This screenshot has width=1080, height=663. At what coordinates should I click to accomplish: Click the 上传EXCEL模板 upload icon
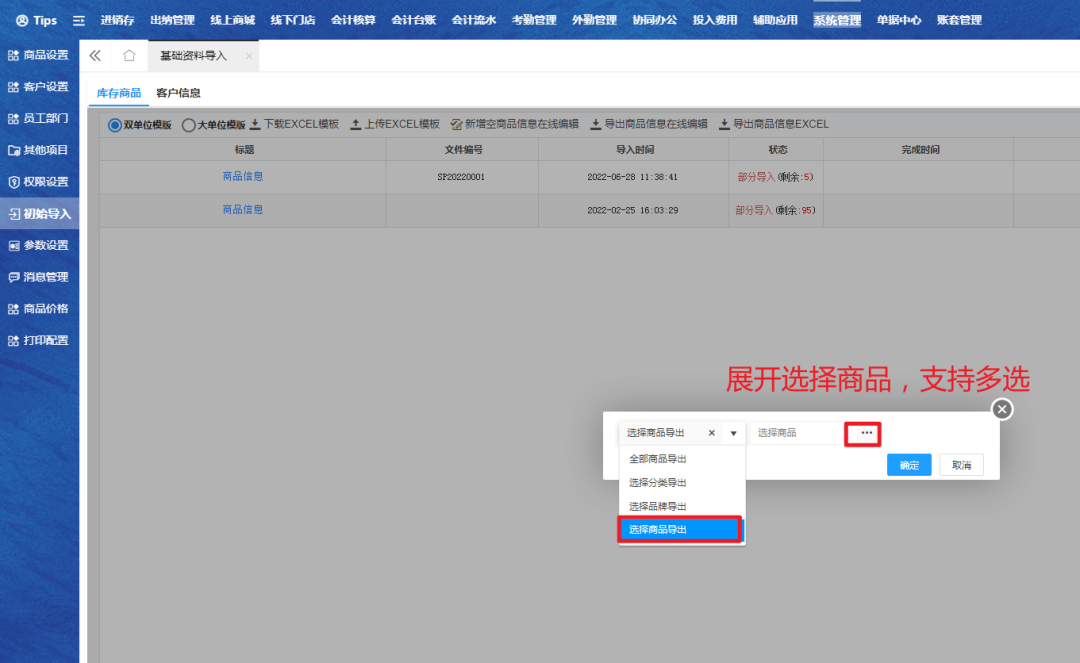[x=355, y=125]
